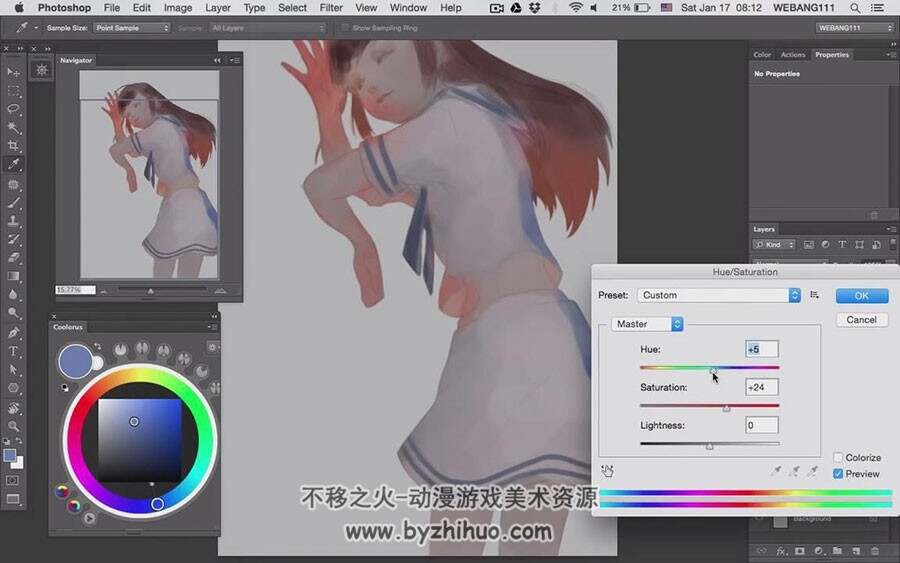Switch to the Color tab

pos(762,55)
